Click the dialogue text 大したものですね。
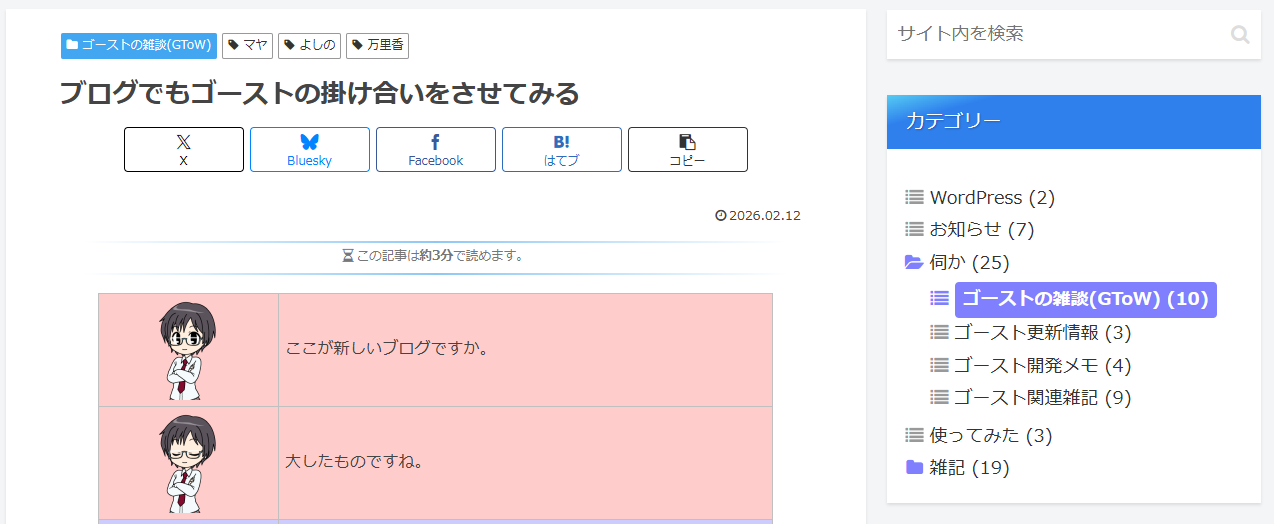 tap(355, 462)
